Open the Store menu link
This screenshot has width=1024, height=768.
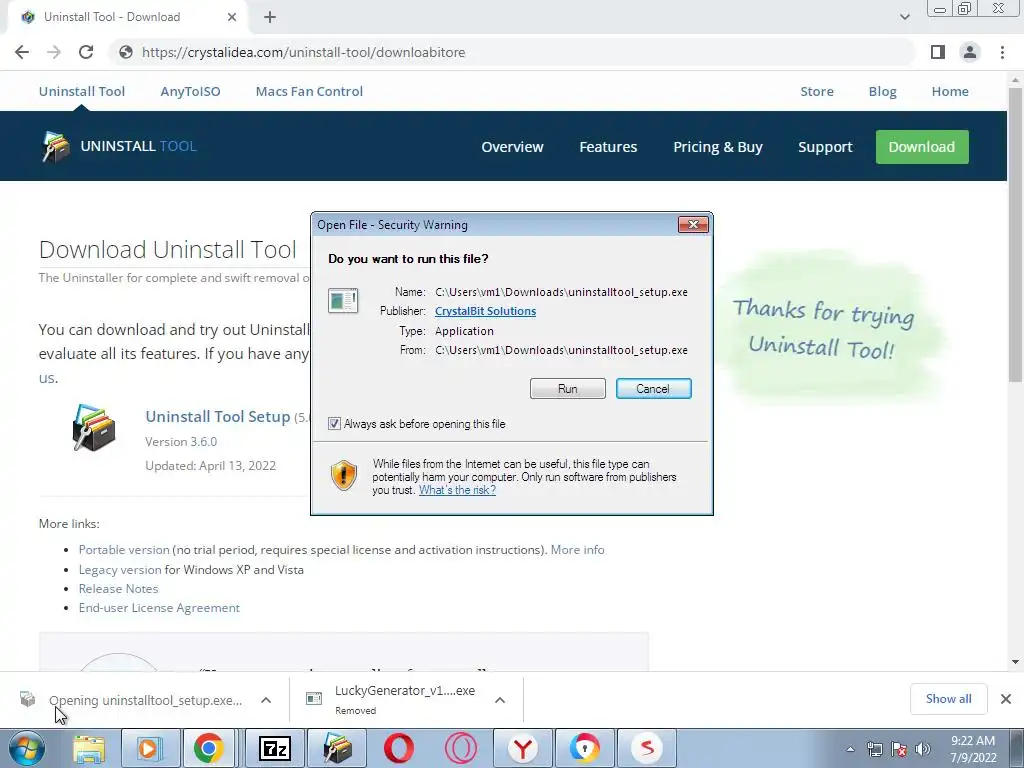coord(817,91)
